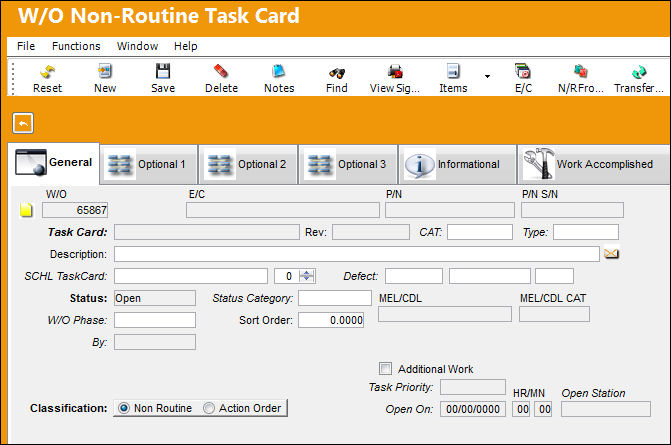671x445 pixels.
Task: Click the Status field showing Open
Action: click(155, 298)
